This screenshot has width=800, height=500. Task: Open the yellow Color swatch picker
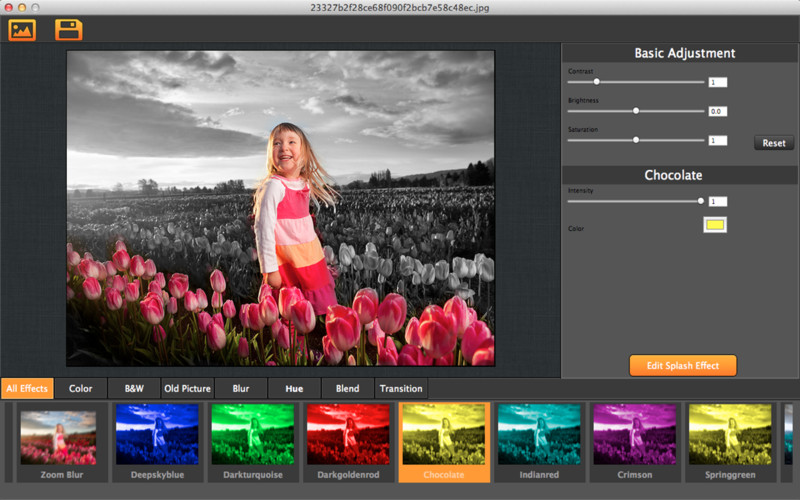[x=715, y=224]
